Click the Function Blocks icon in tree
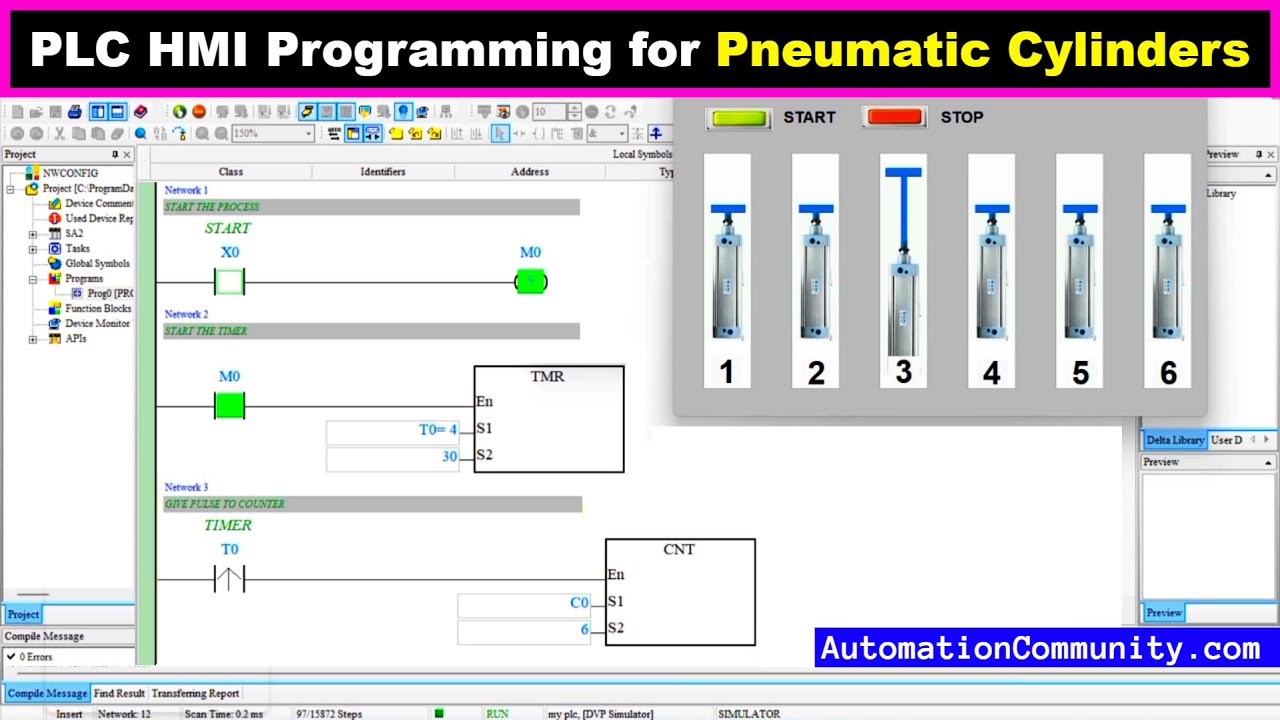Viewport: 1280px width, 720px height. [x=55, y=308]
